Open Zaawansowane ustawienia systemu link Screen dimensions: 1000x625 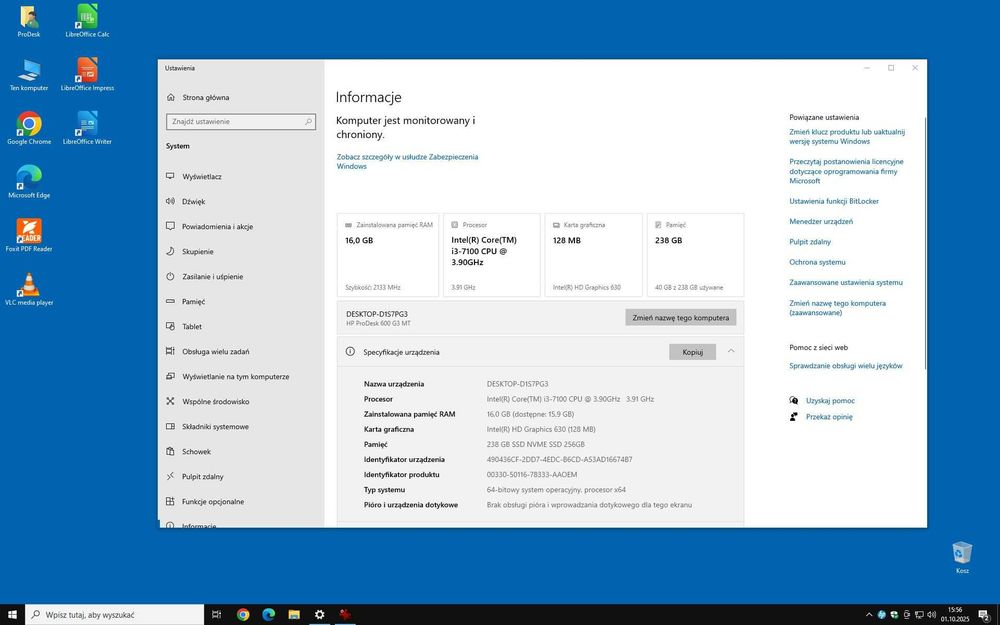tap(846, 283)
